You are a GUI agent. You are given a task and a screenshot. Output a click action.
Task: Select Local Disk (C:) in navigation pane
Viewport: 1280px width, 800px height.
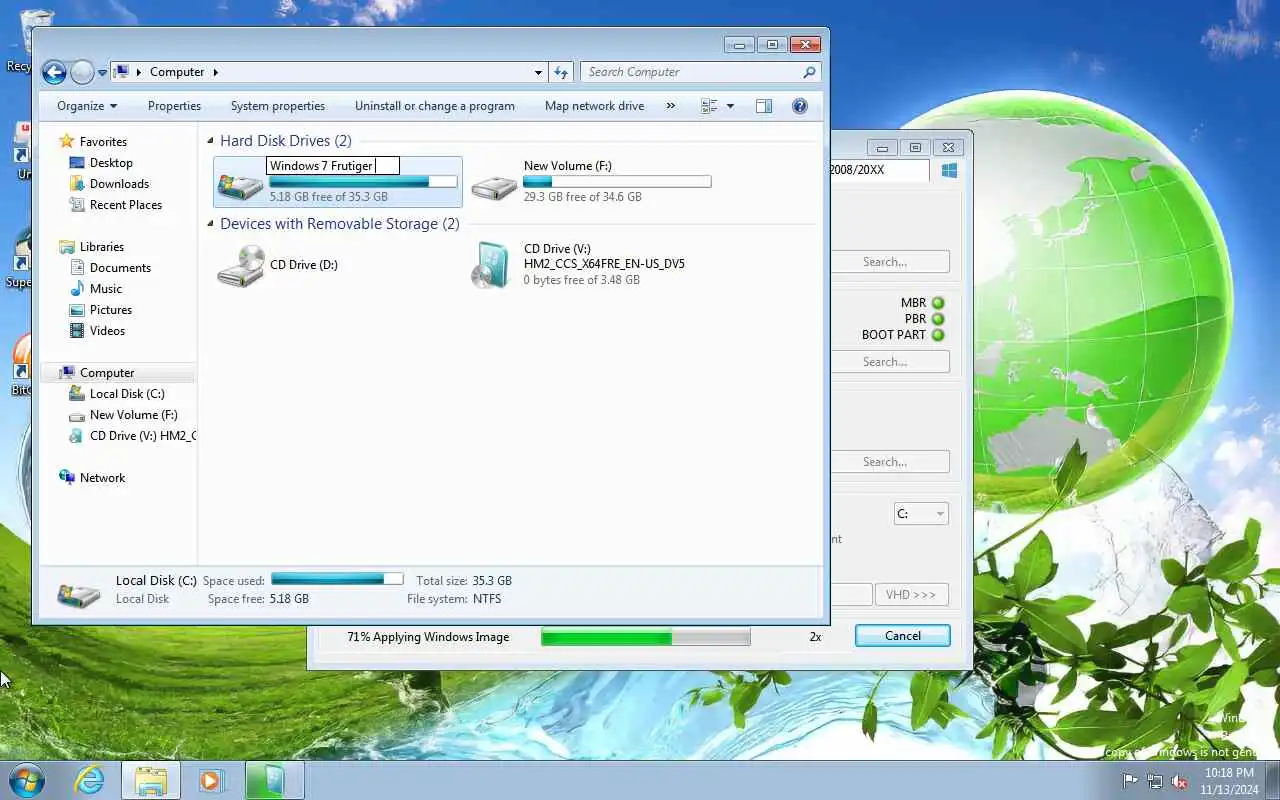click(x=127, y=394)
